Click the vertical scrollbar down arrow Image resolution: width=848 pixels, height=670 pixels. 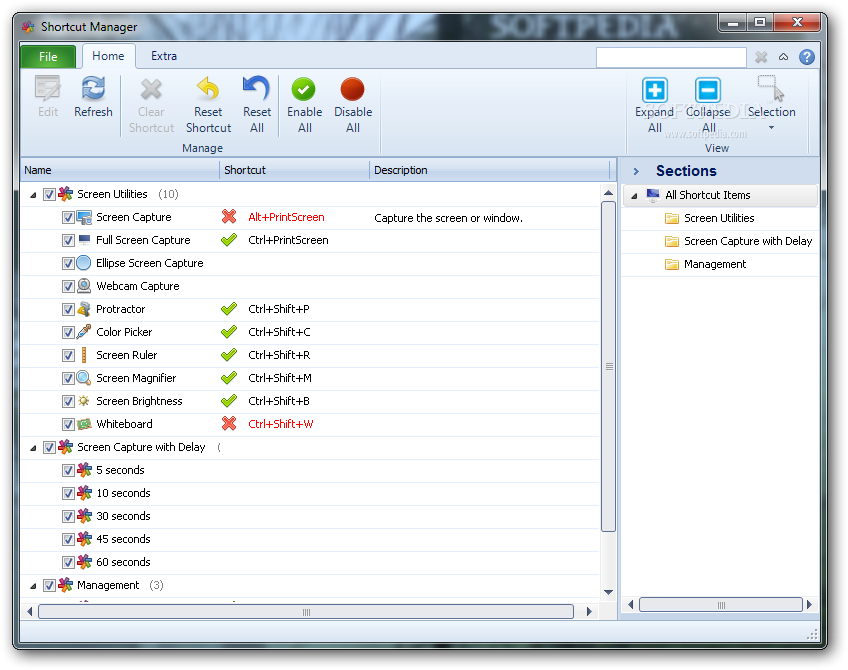pos(608,592)
